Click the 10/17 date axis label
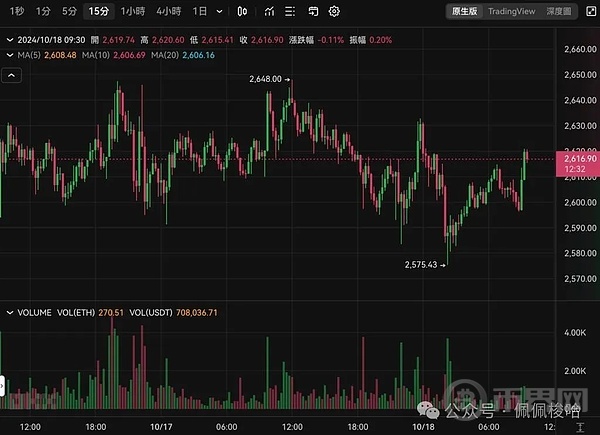 pos(161,427)
